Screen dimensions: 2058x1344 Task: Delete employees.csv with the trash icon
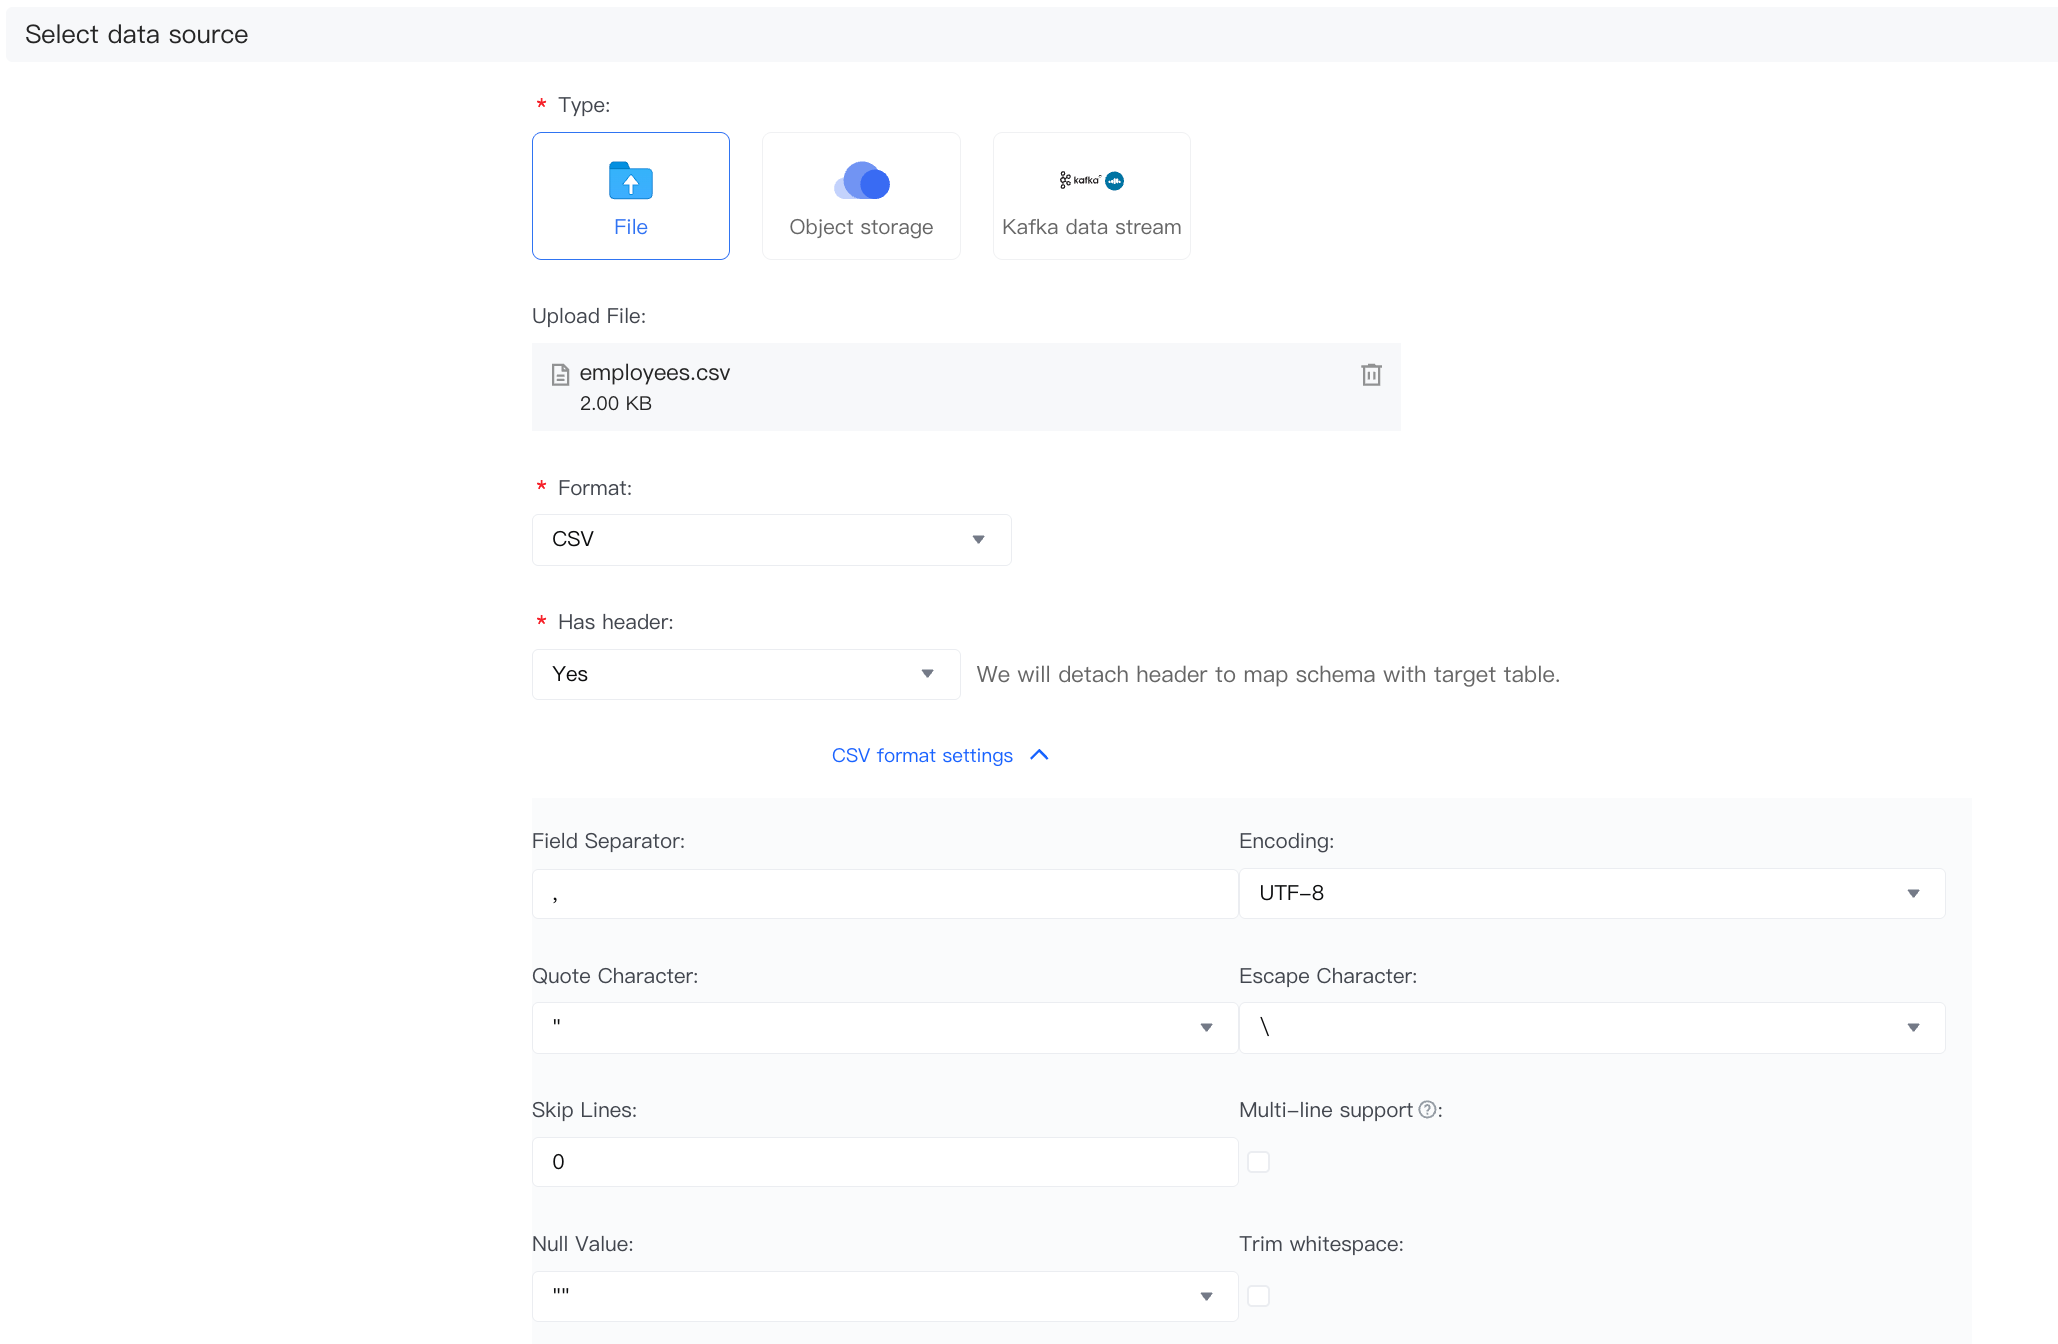click(1371, 375)
